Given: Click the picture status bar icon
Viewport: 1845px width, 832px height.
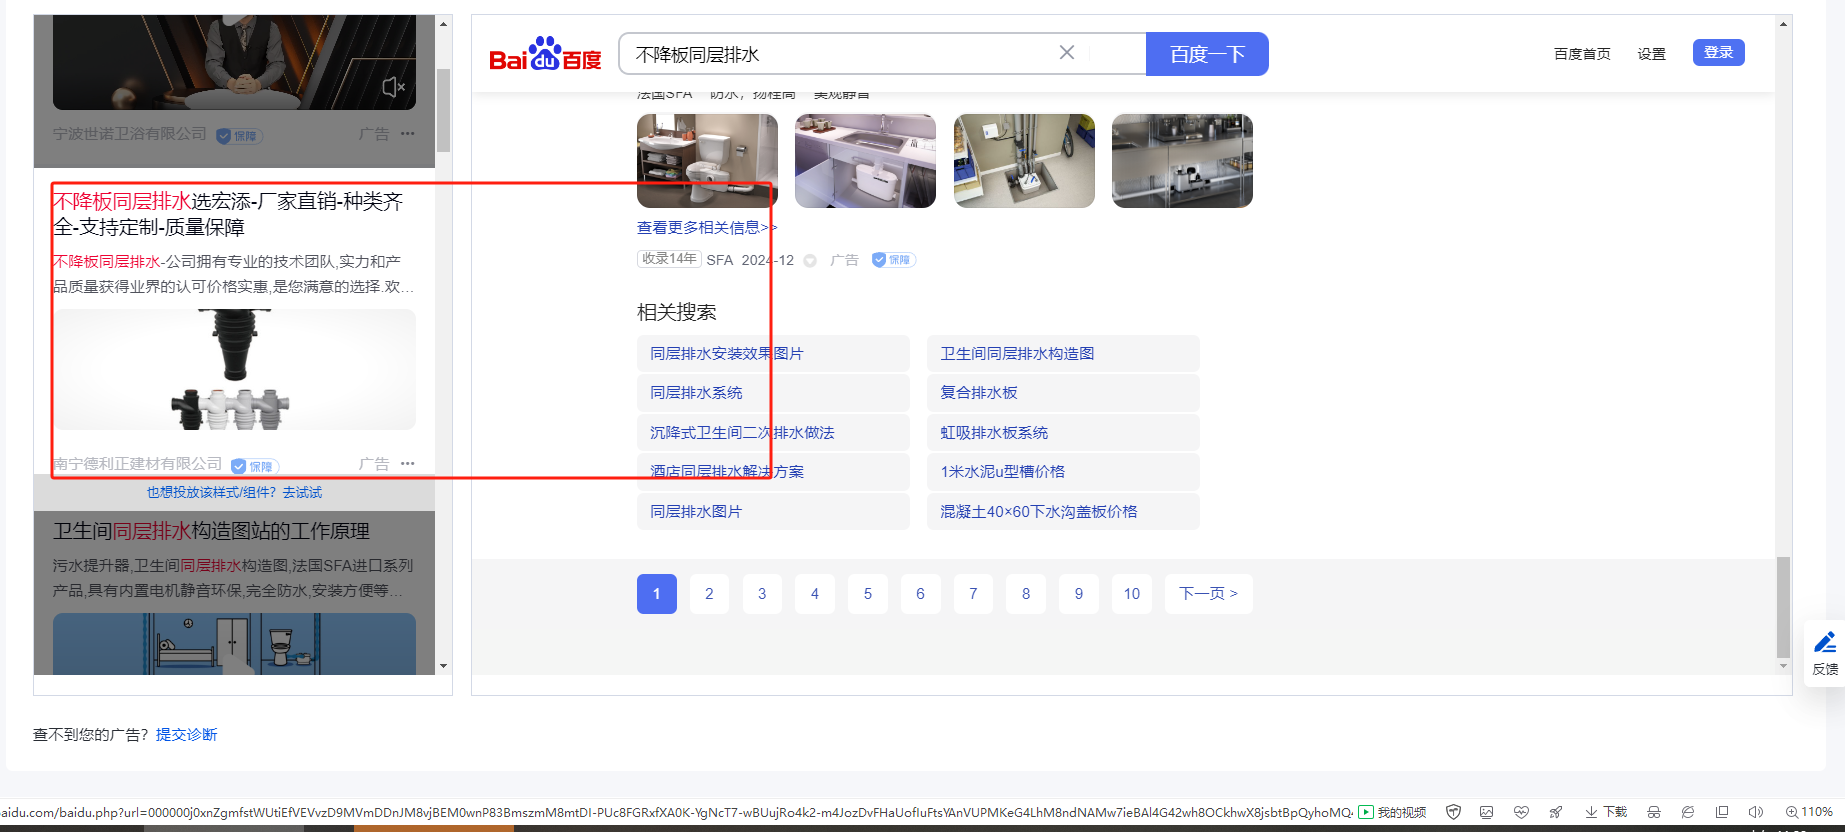Looking at the screenshot, I should [x=1487, y=812].
